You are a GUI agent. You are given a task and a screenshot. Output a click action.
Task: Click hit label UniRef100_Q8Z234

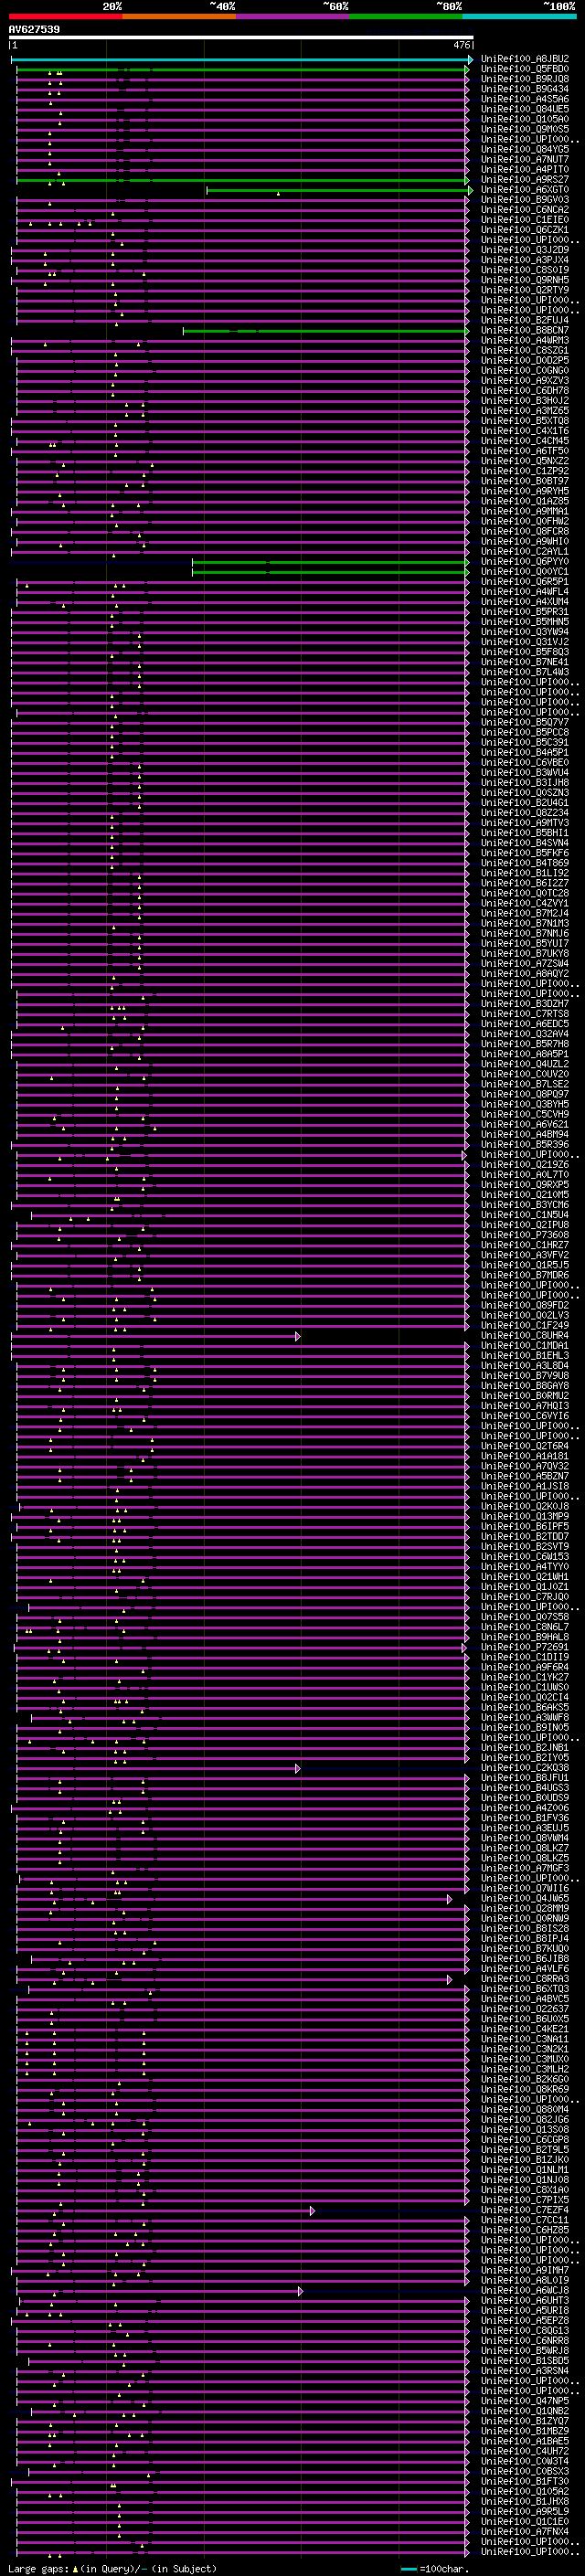524,813
